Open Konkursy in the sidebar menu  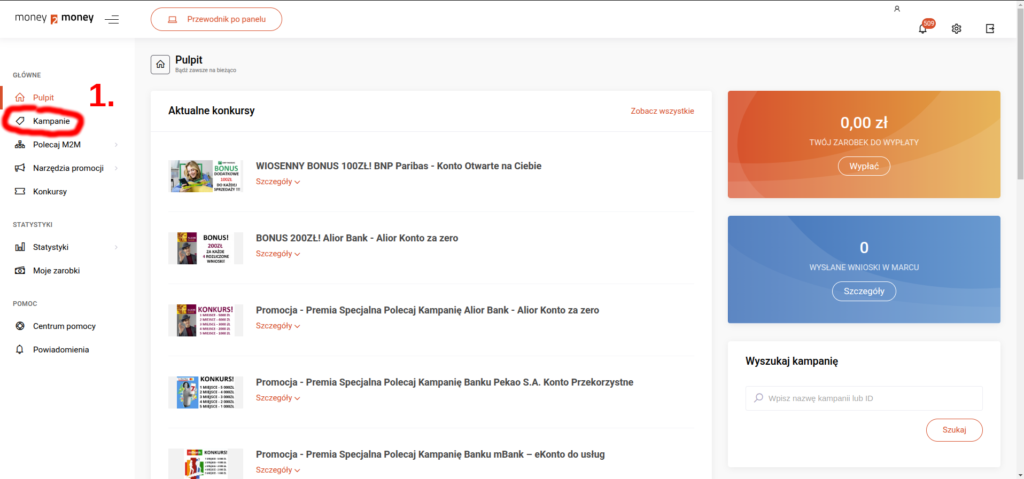click(x=50, y=191)
